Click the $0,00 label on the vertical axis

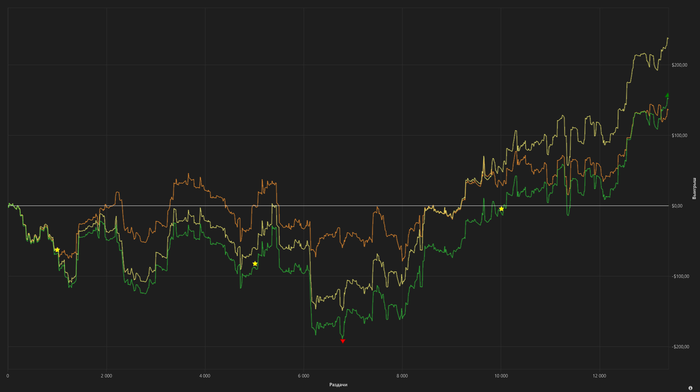[677, 206]
